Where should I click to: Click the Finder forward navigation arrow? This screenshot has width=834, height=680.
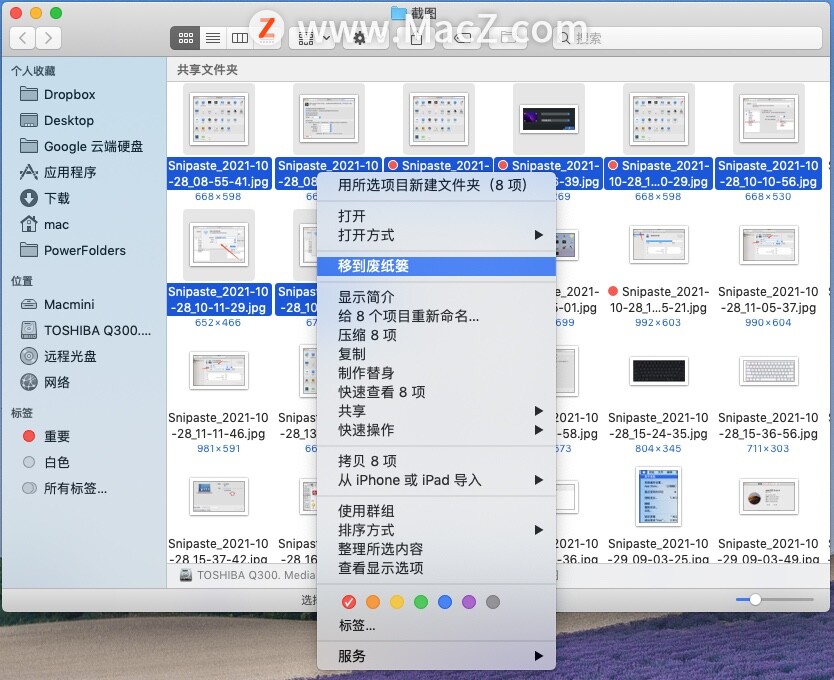tap(48, 38)
